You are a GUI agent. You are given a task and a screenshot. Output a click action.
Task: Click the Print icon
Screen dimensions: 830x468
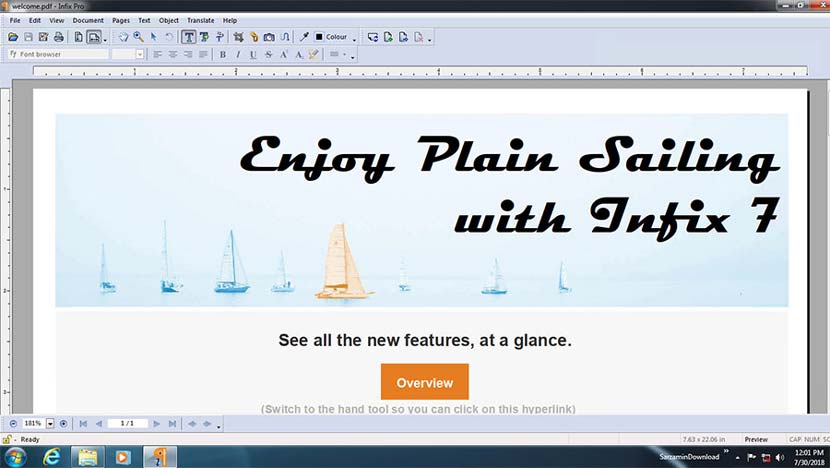[x=59, y=37]
